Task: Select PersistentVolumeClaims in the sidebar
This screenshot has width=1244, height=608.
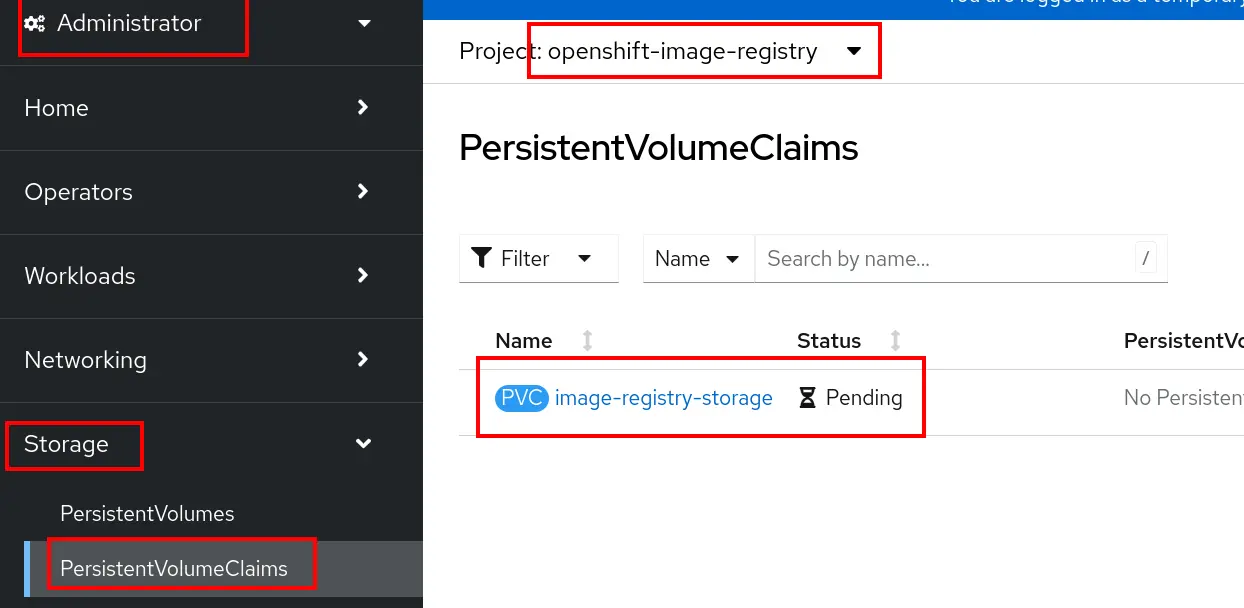Action: [x=174, y=569]
